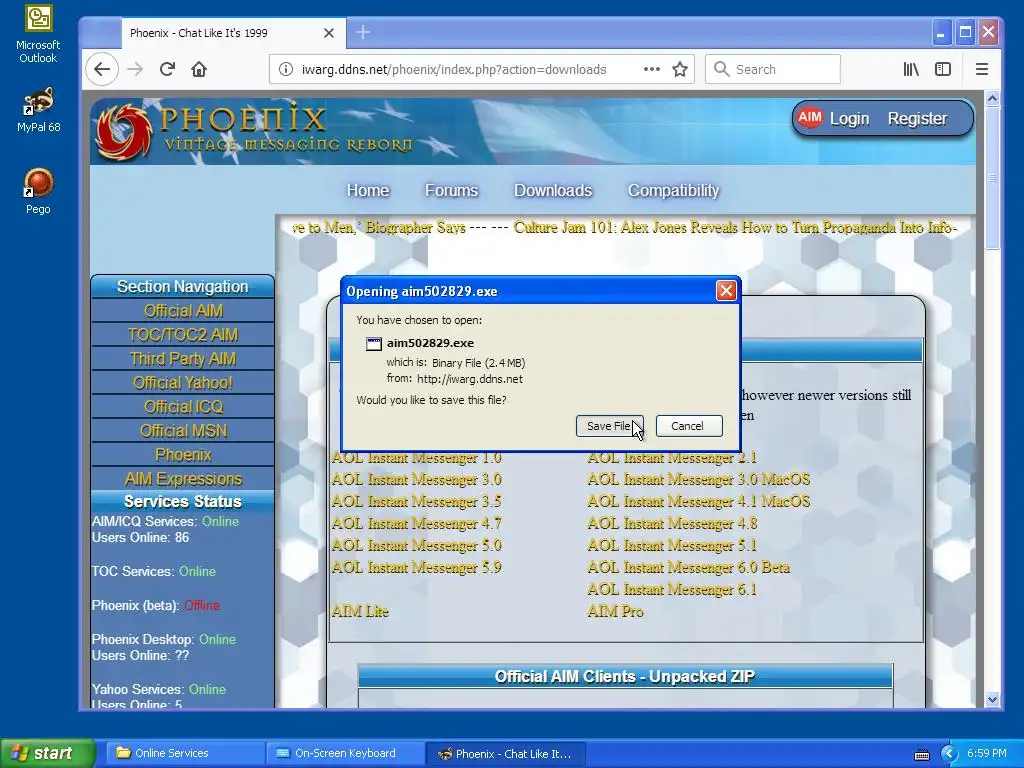
Task: Open AOL Instant Messenger 5.1 link
Action: 672,545
